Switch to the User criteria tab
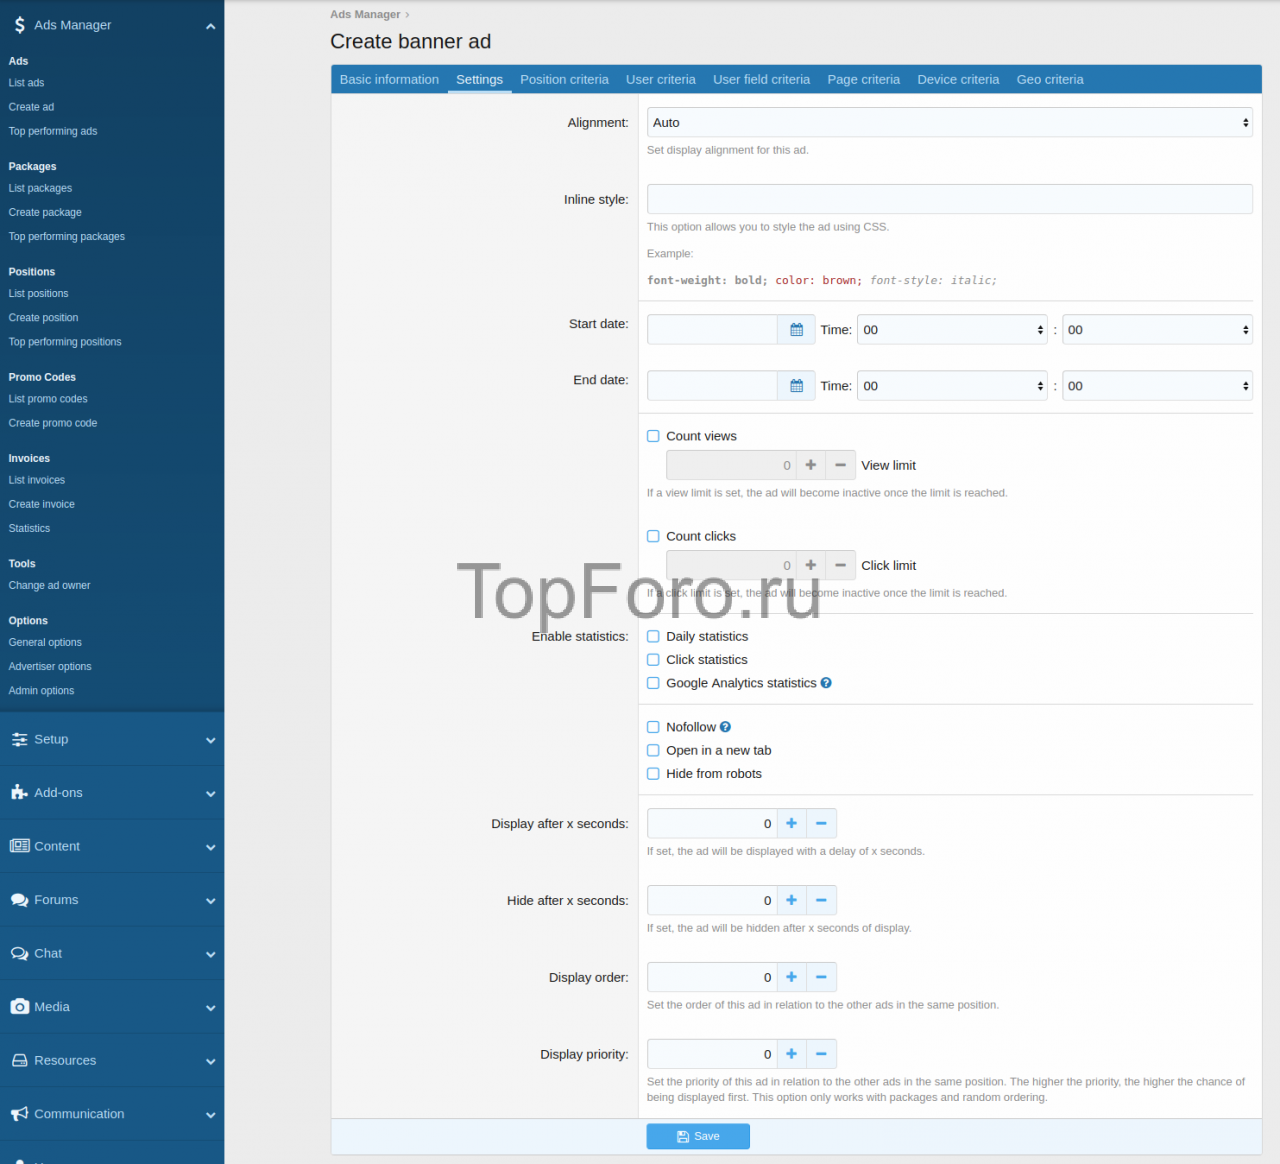Image resolution: width=1280 pixels, height=1164 pixels. (x=660, y=80)
